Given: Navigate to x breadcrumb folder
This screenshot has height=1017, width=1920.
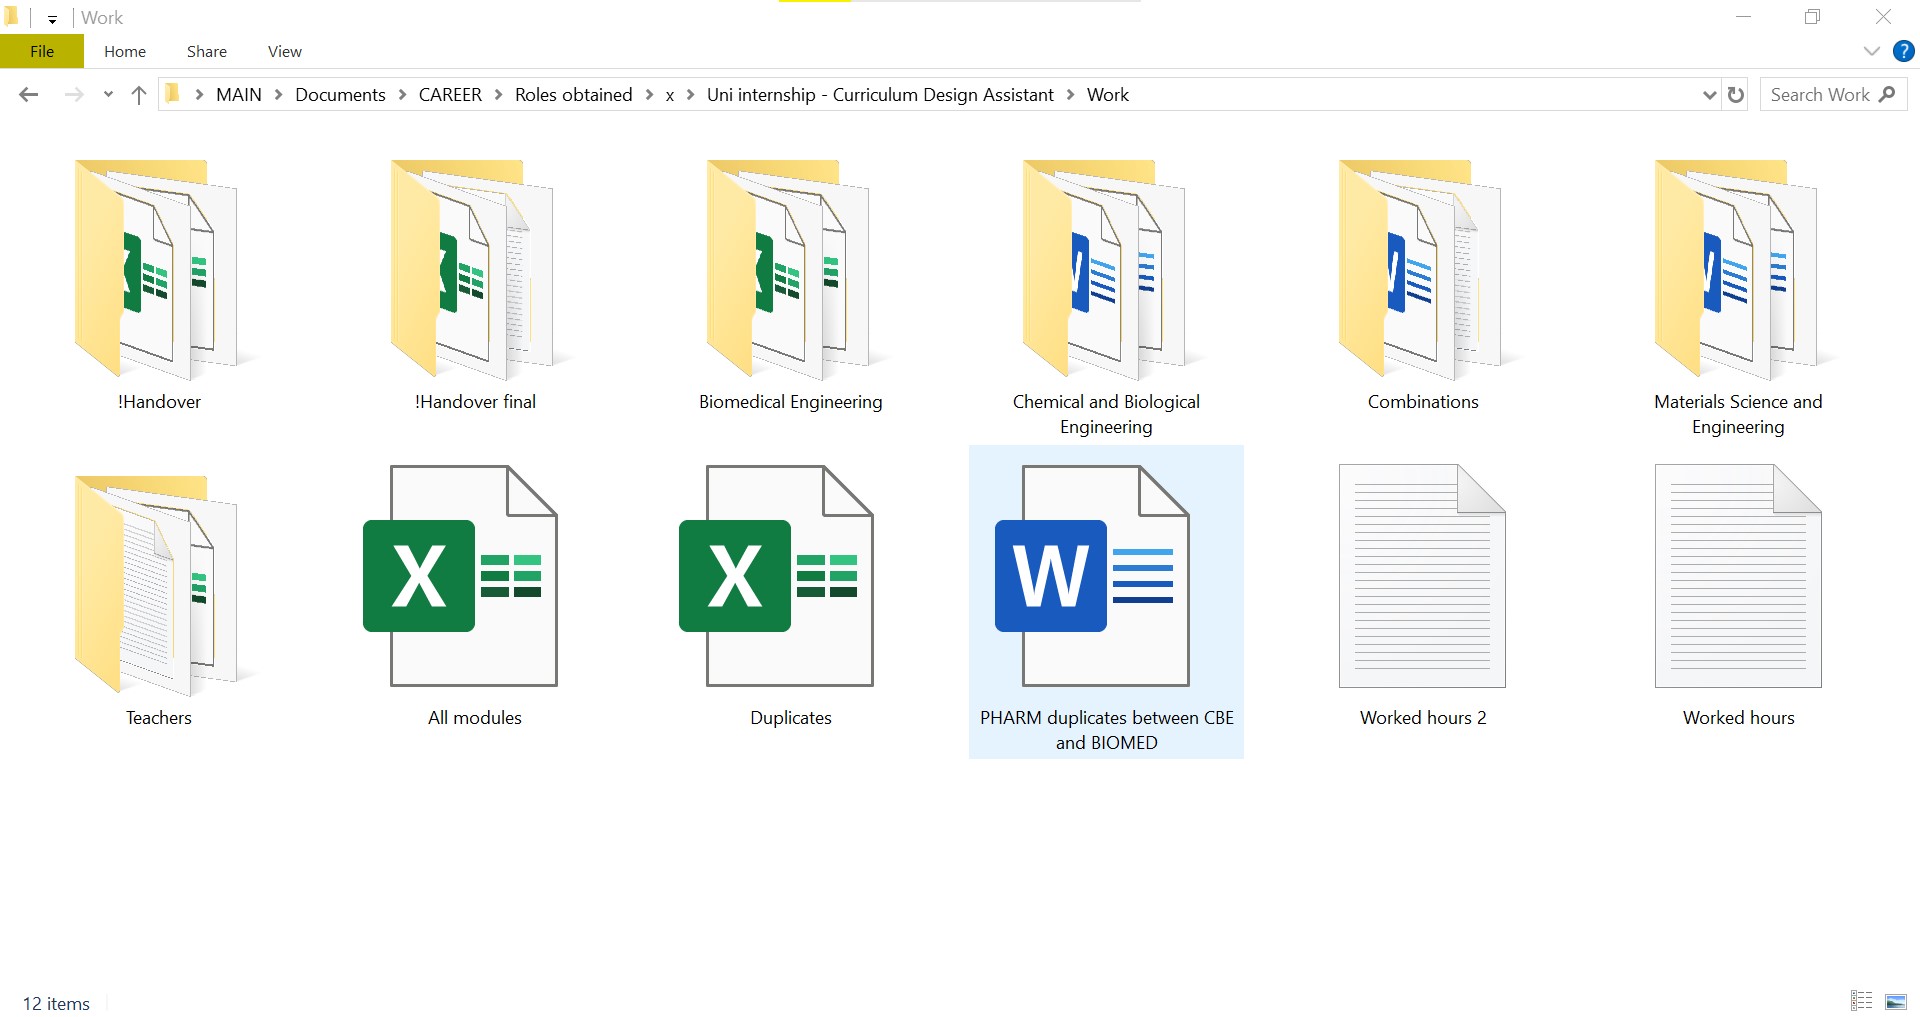Looking at the screenshot, I should pos(670,95).
